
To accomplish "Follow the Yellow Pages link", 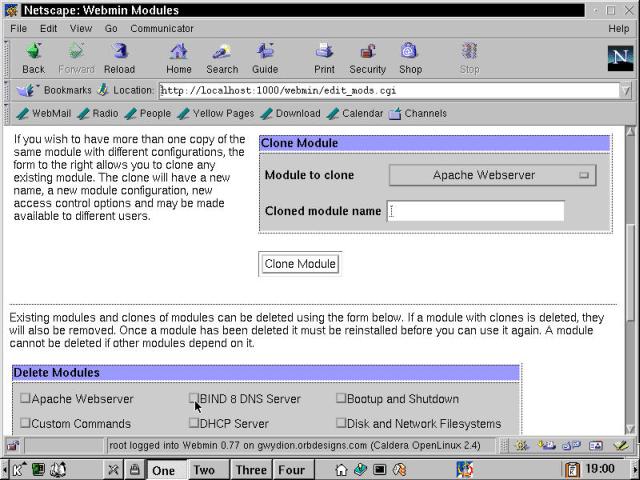I will pyautogui.click(x=216, y=114).
